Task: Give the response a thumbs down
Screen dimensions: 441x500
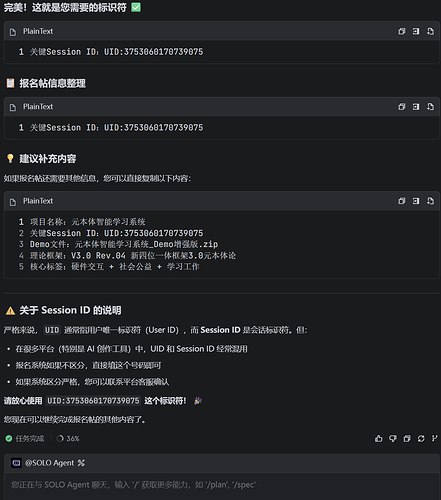Action: pyautogui.click(x=393, y=438)
